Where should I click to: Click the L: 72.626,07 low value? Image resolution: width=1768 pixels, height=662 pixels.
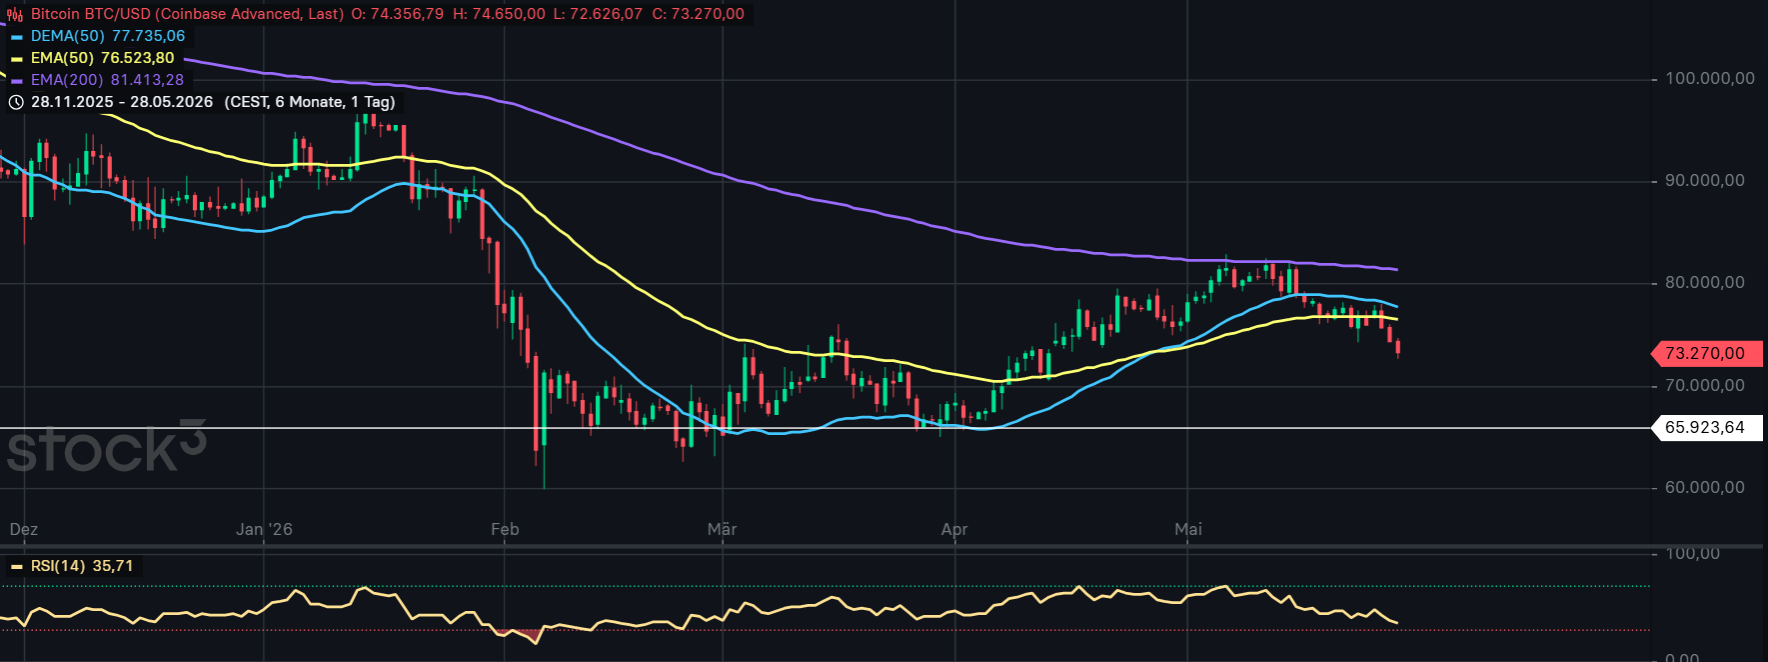coord(598,14)
